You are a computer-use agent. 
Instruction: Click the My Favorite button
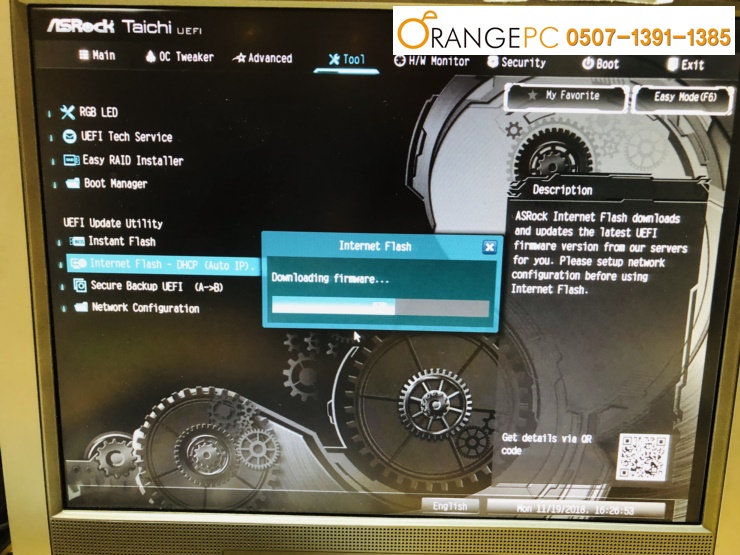566,96
